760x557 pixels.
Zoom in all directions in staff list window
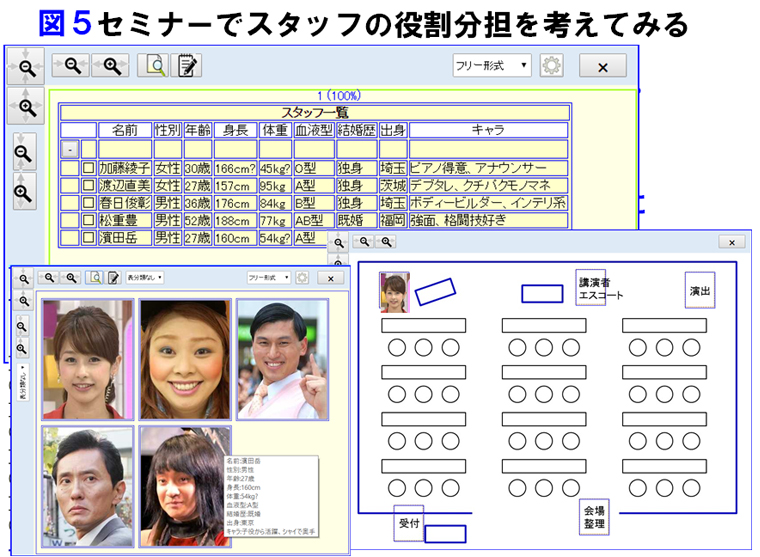26,106
